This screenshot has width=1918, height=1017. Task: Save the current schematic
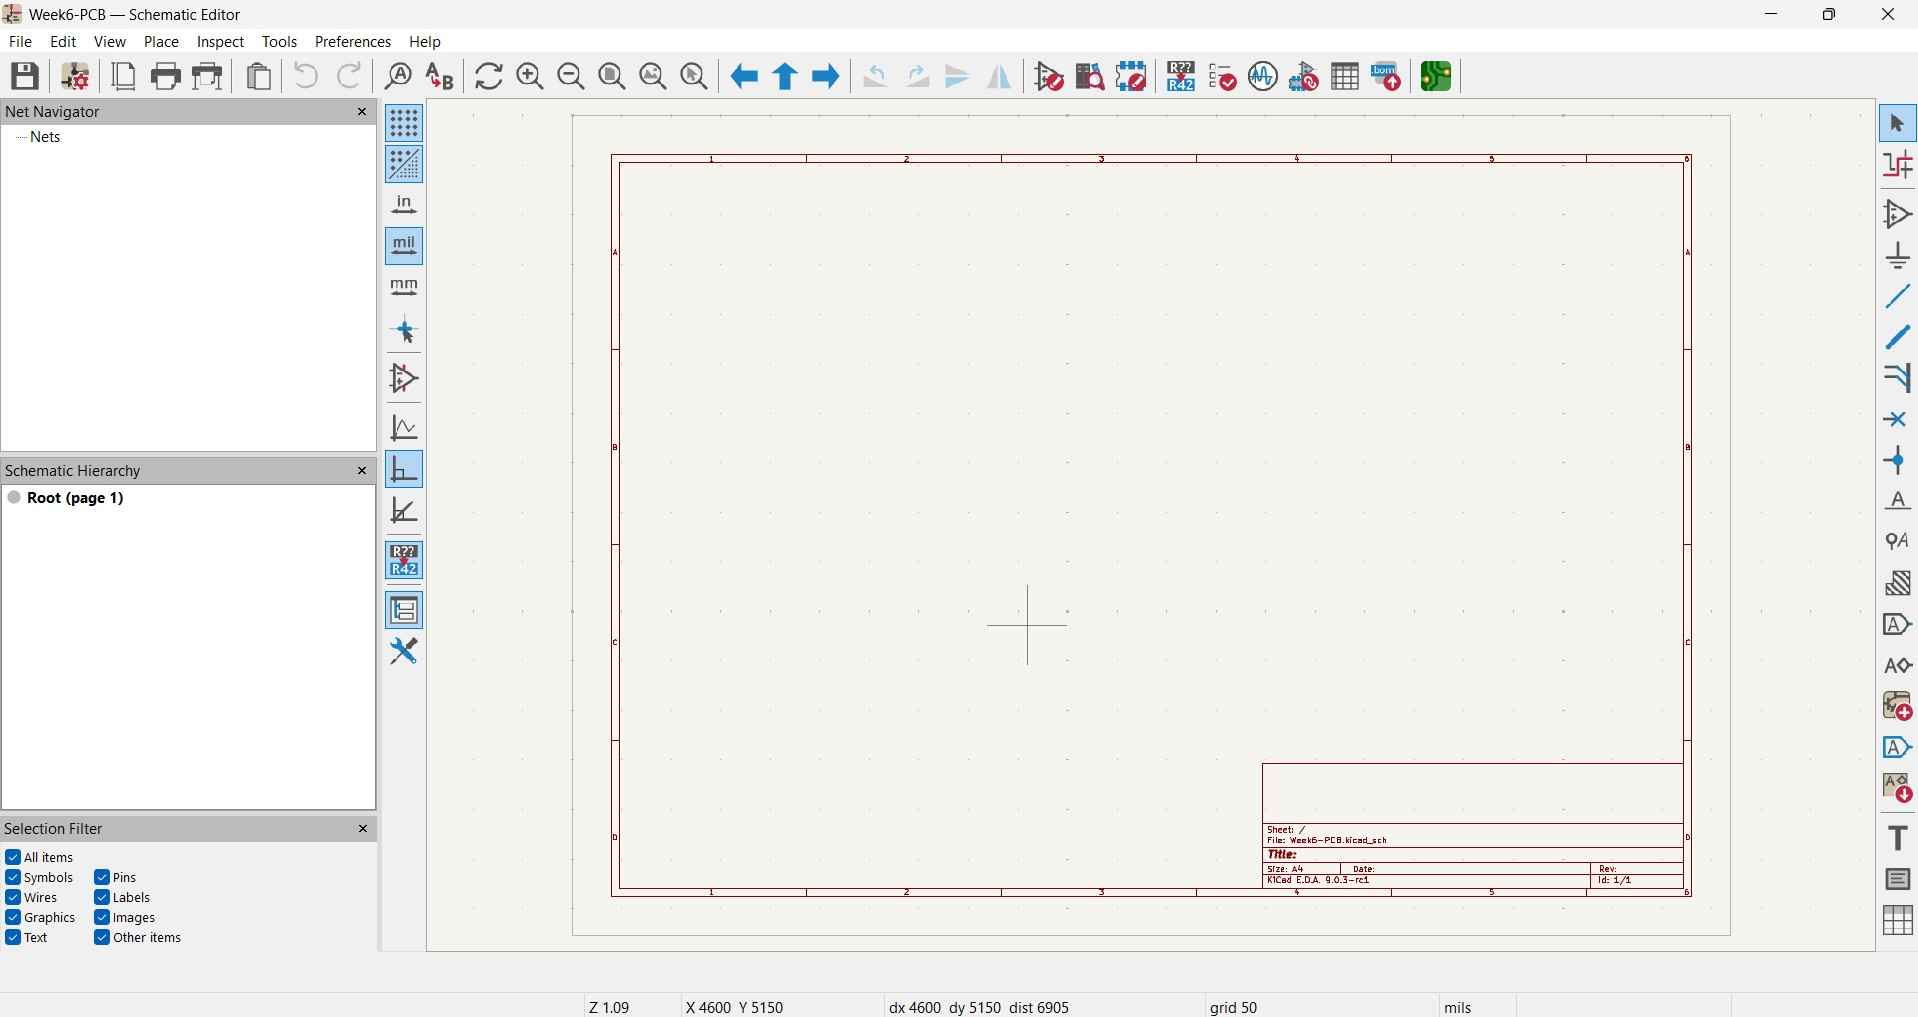pos(25,76)
